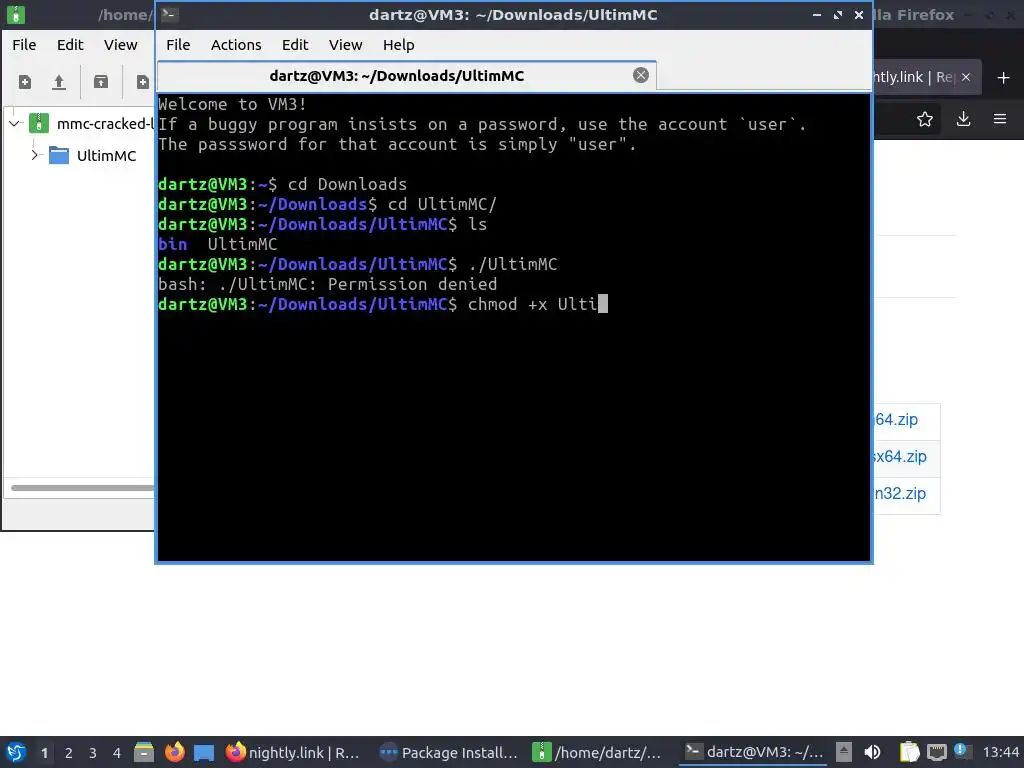Click 'Welcome to VM3!' terminal line
The width and height of the screenshot is (1024, 768).
coord(232,104)
